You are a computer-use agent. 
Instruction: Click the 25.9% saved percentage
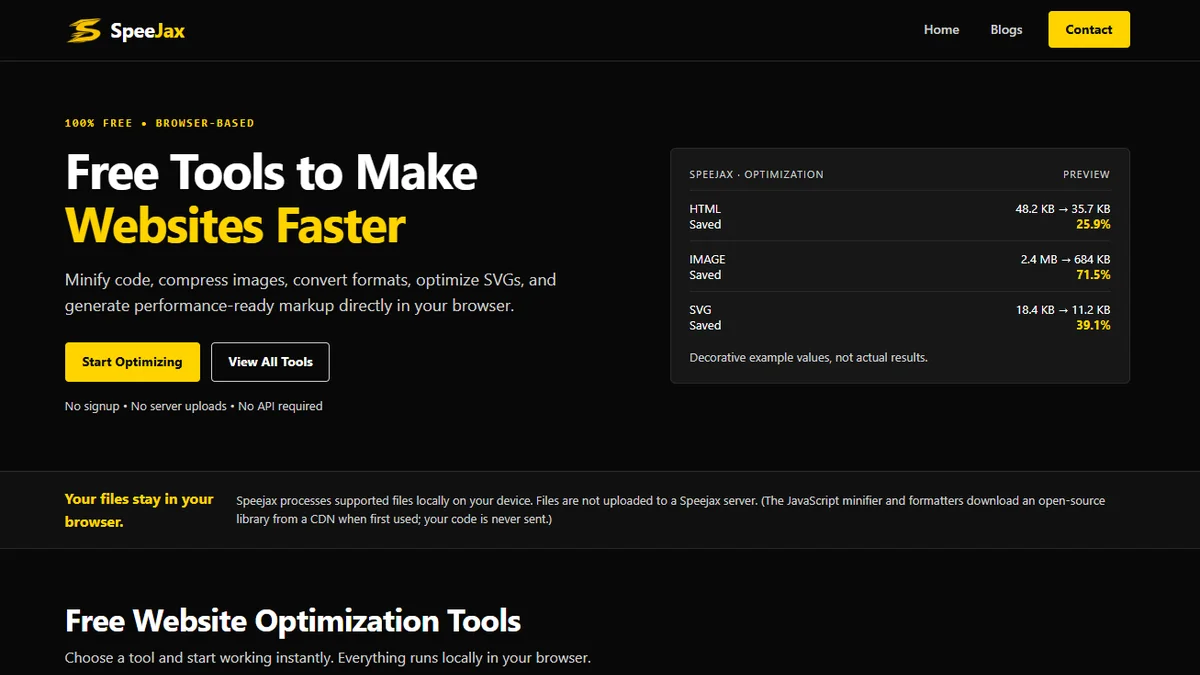click(x=1093, y=225)
